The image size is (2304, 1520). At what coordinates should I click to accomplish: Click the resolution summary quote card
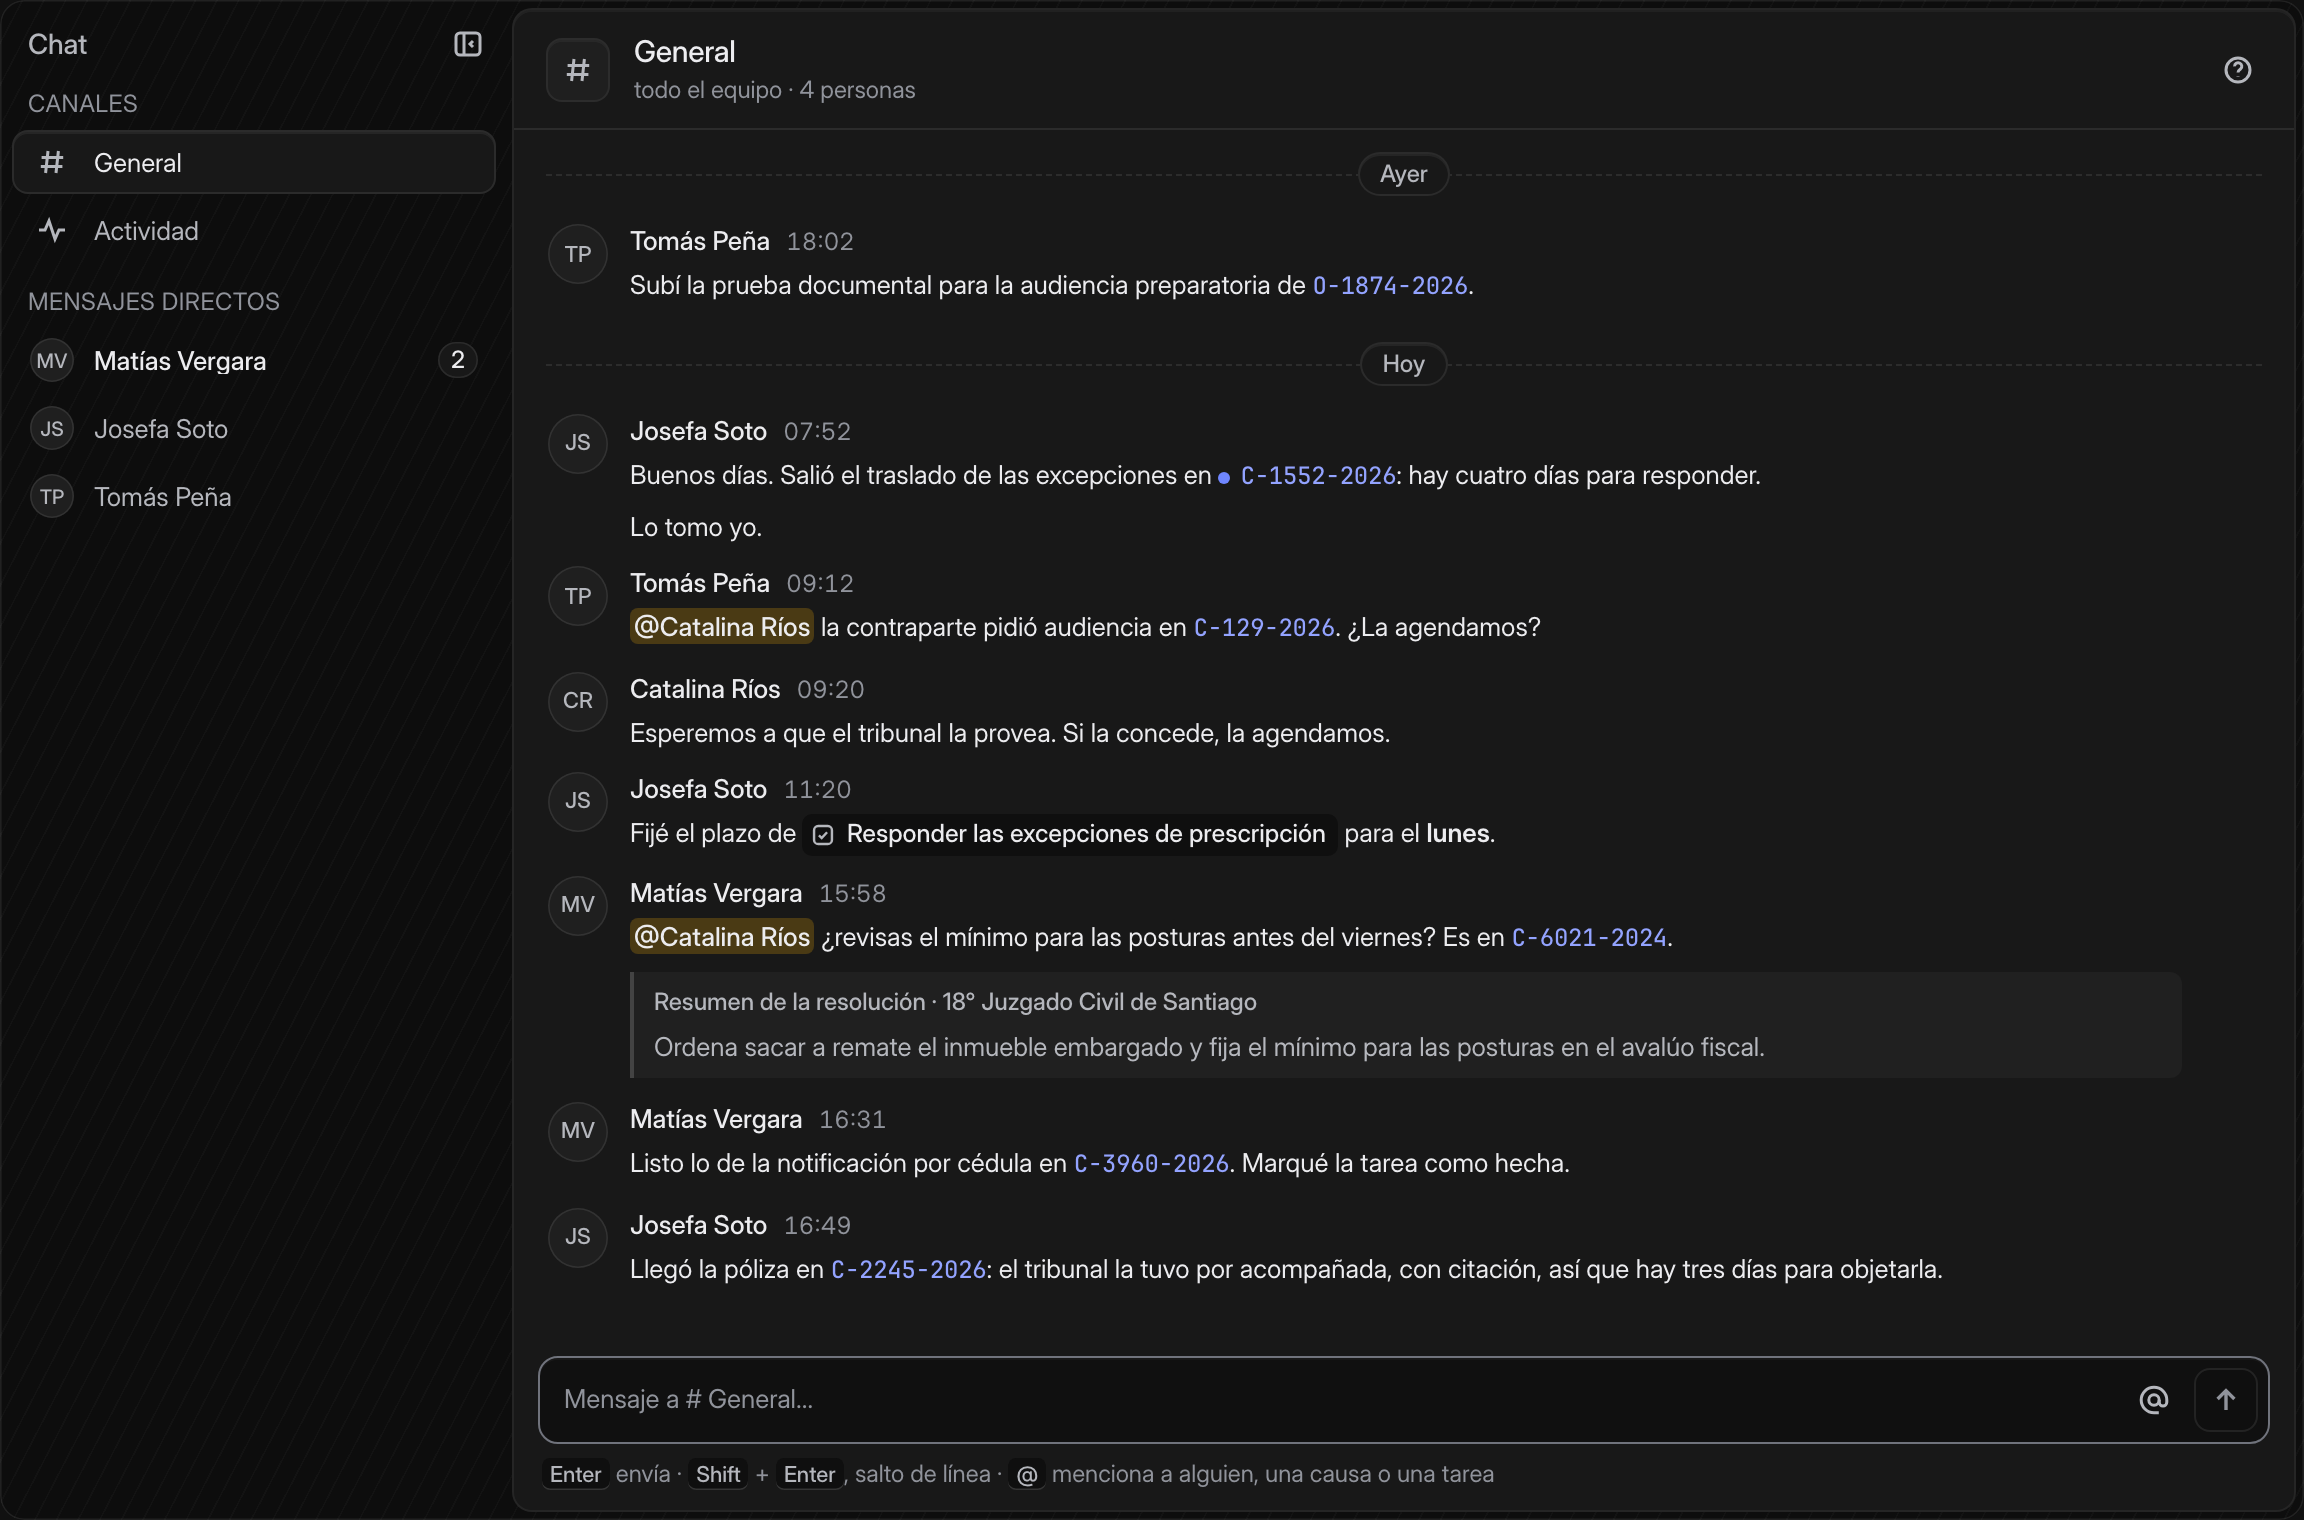(1406, 1025)
